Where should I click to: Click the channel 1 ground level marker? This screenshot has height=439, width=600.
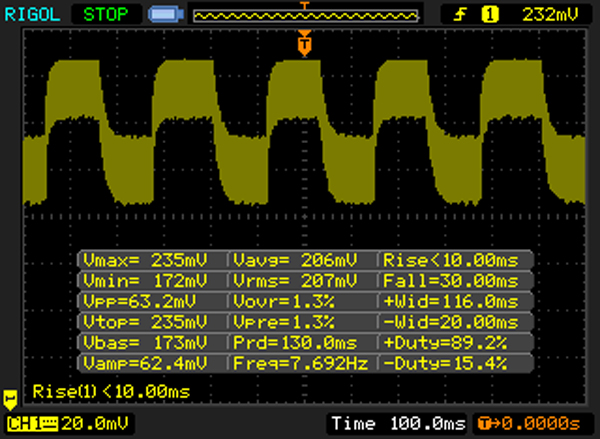10,400
